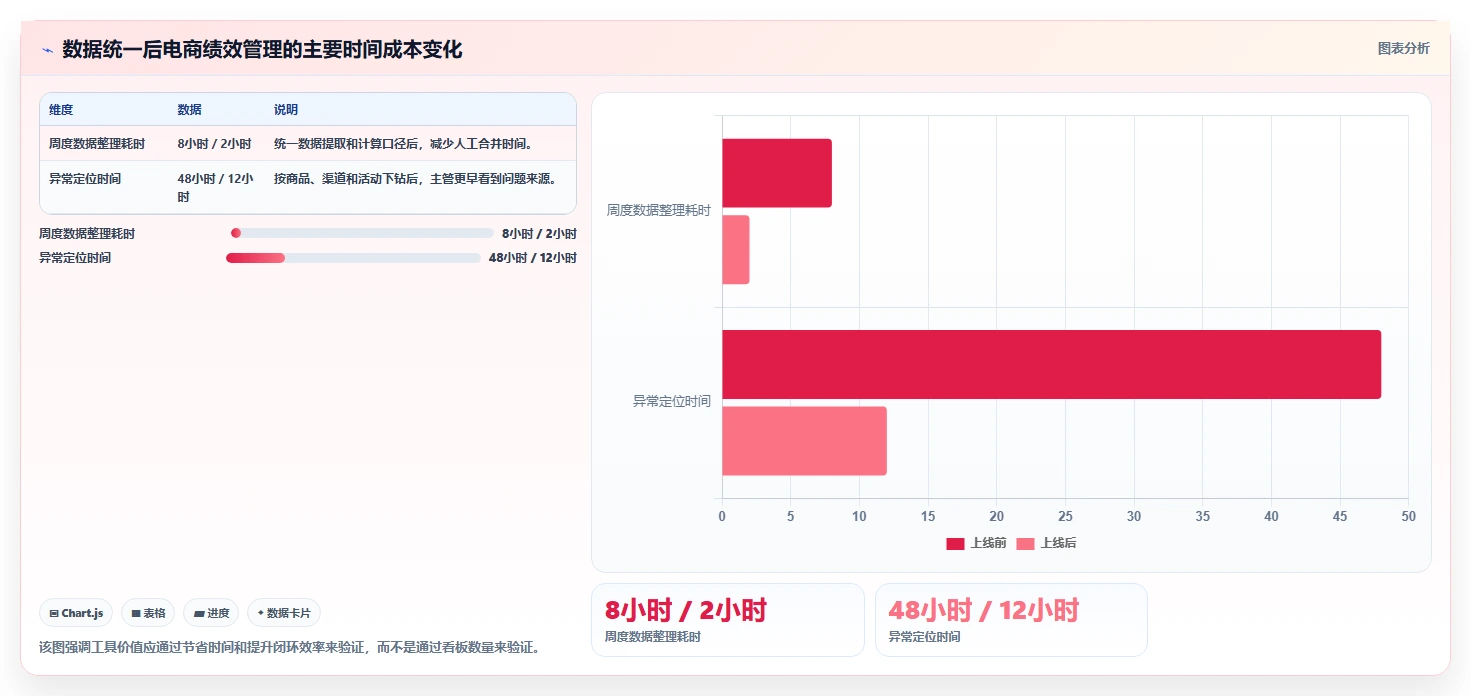Click the chart title 数据统一后电商绩效管理的主要时间成本变化

(262, 49)
